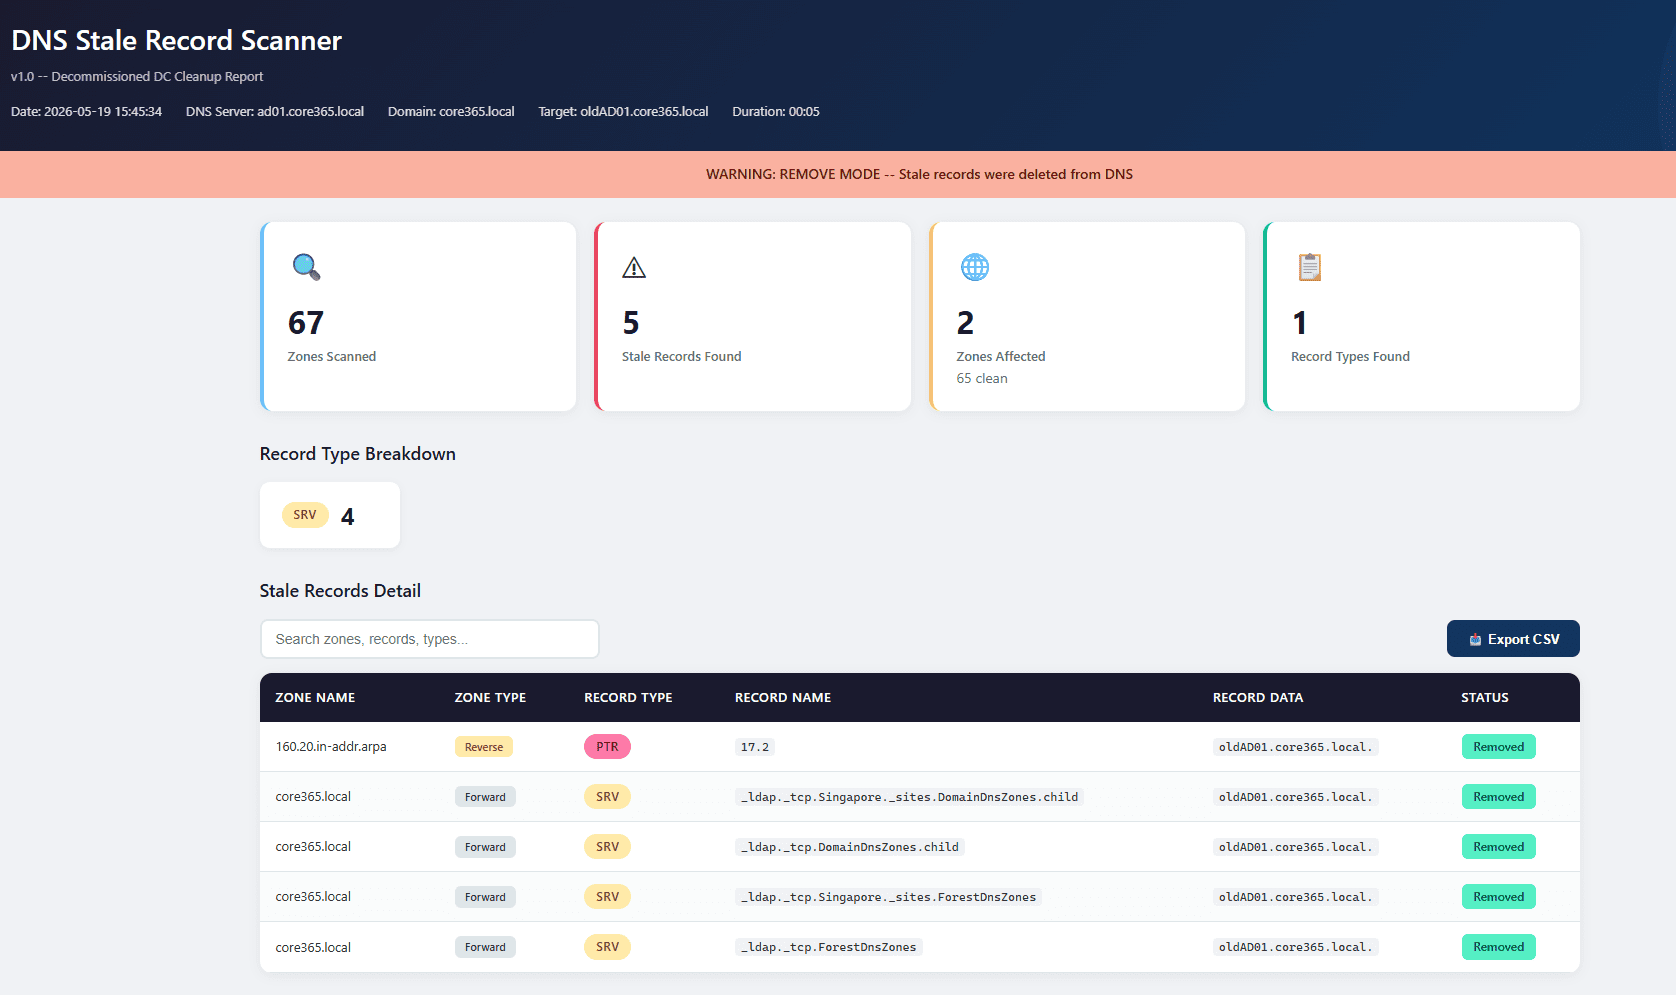
Task: Select the SRV badge in Record Type Breakdown
Action: coord(305,515)
